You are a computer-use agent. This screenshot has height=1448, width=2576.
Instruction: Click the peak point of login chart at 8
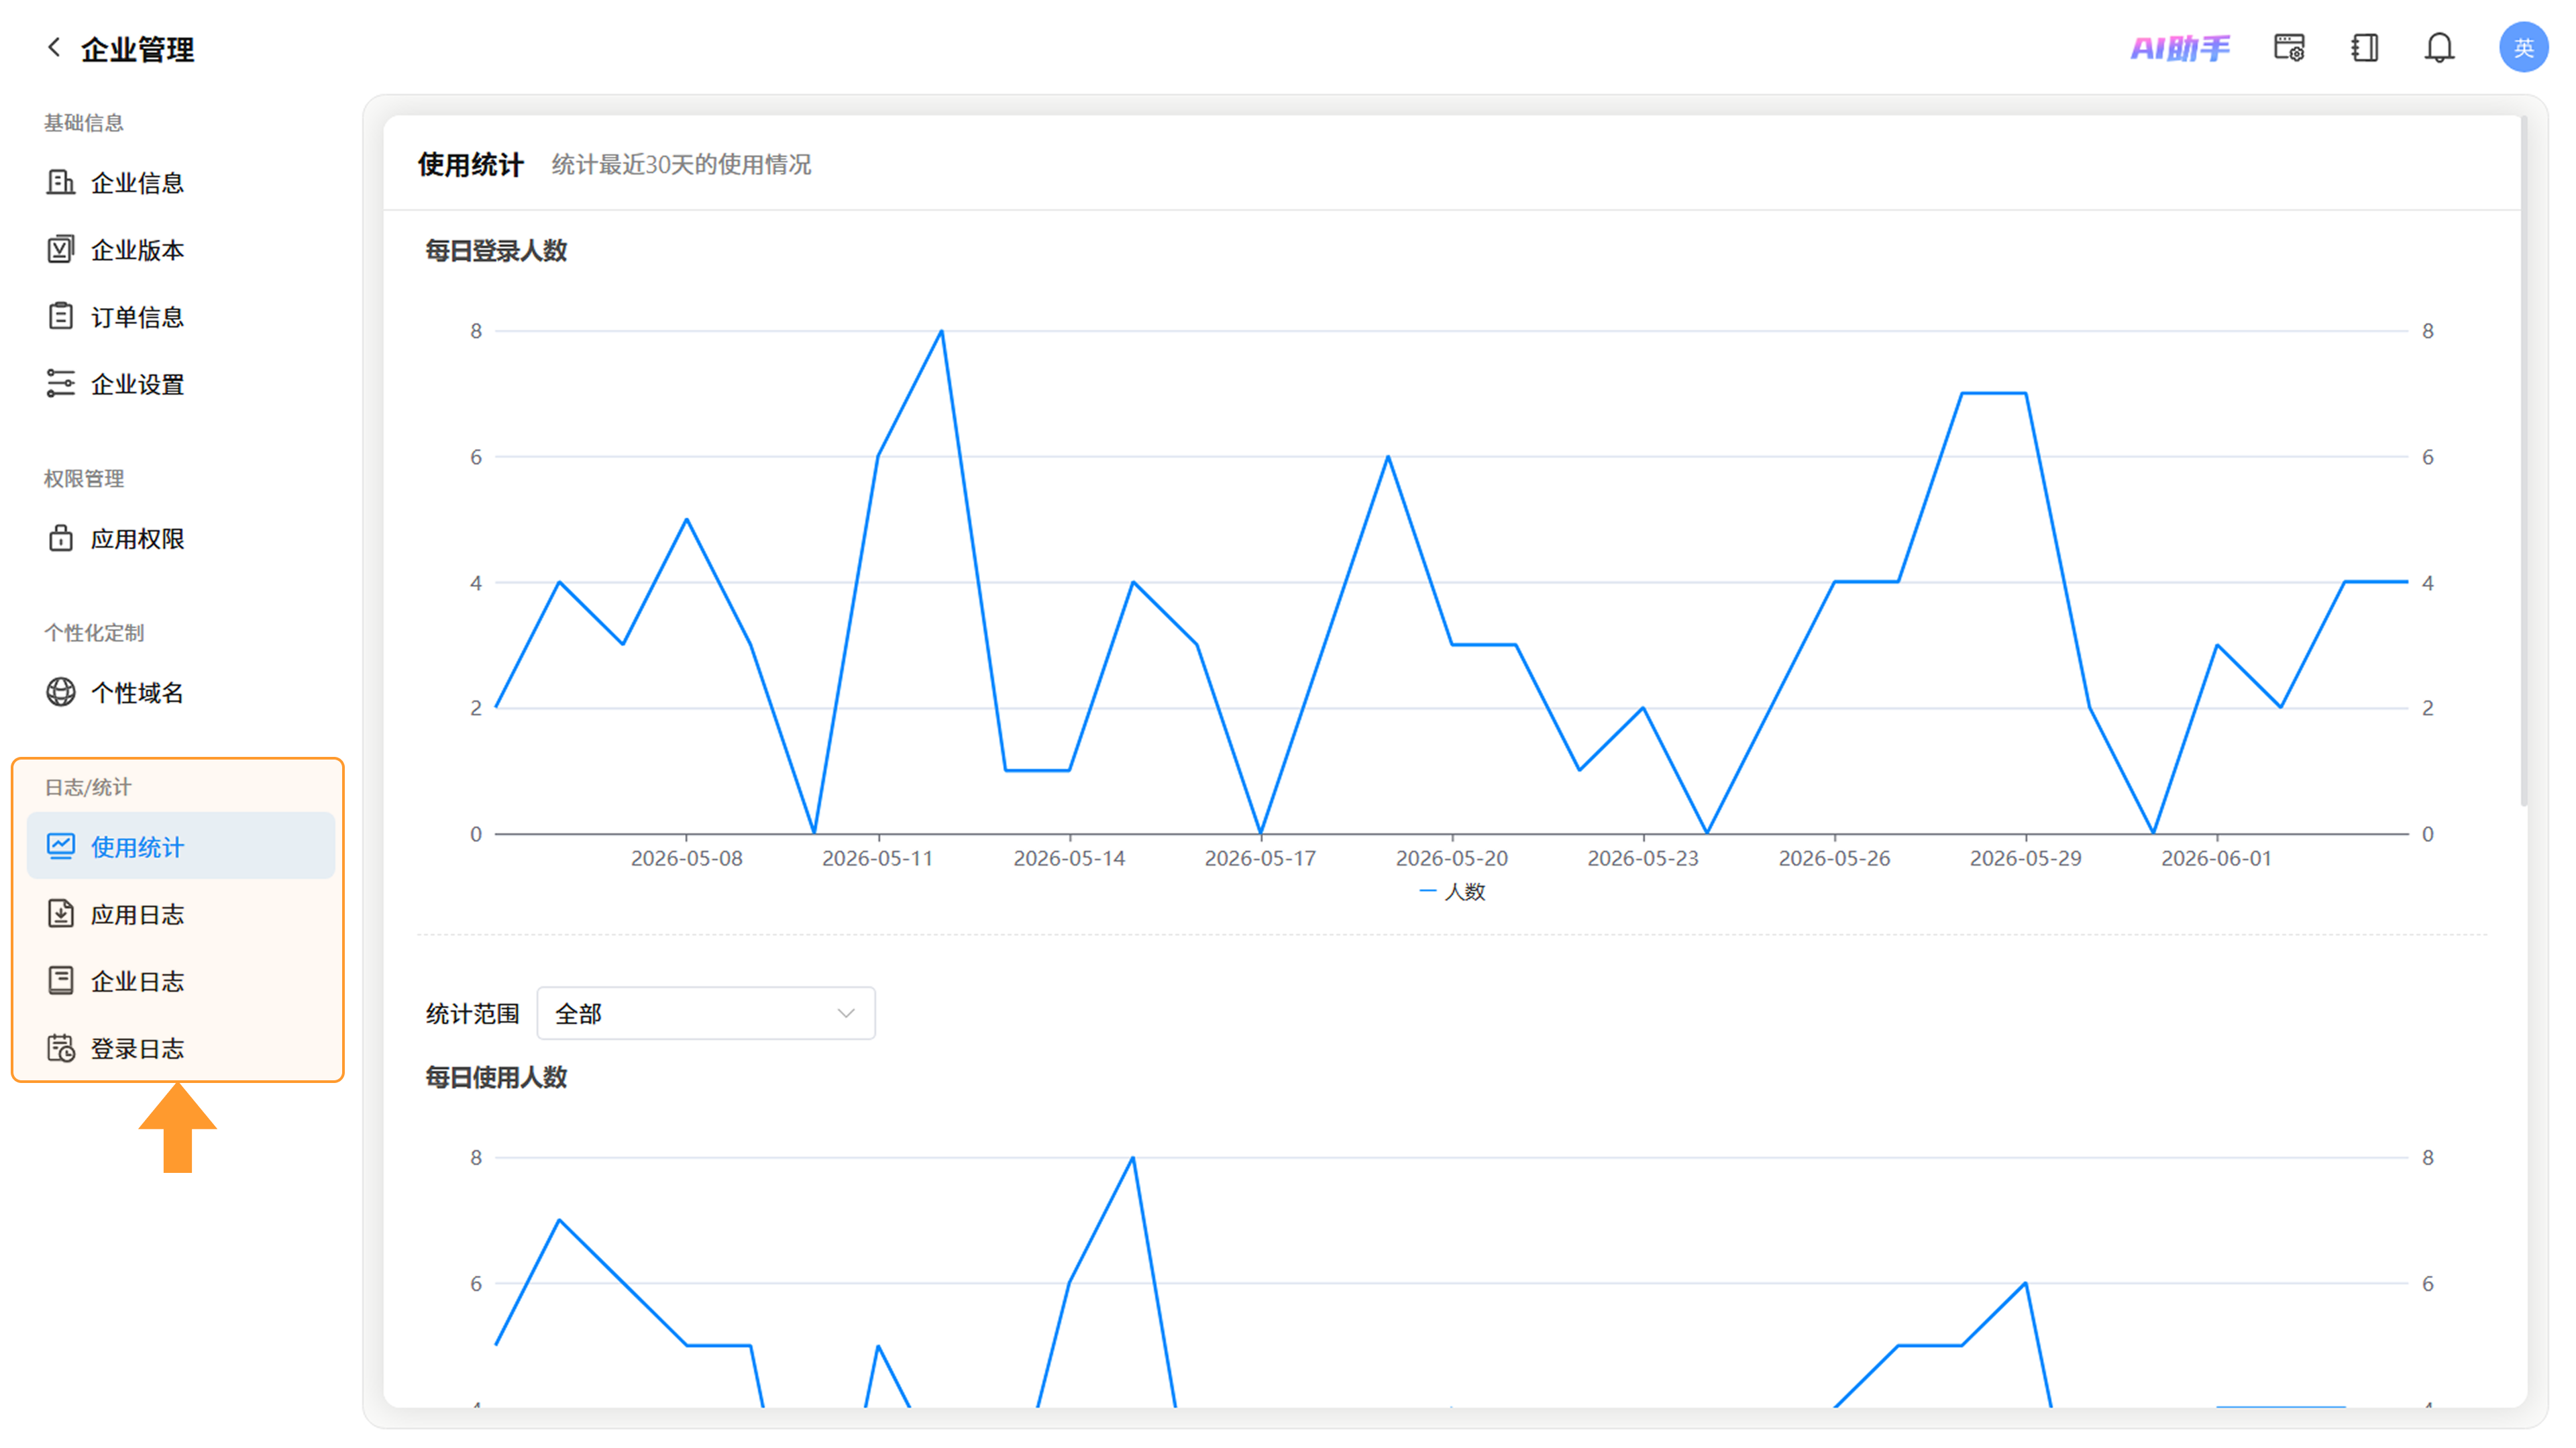pos(941,331)
